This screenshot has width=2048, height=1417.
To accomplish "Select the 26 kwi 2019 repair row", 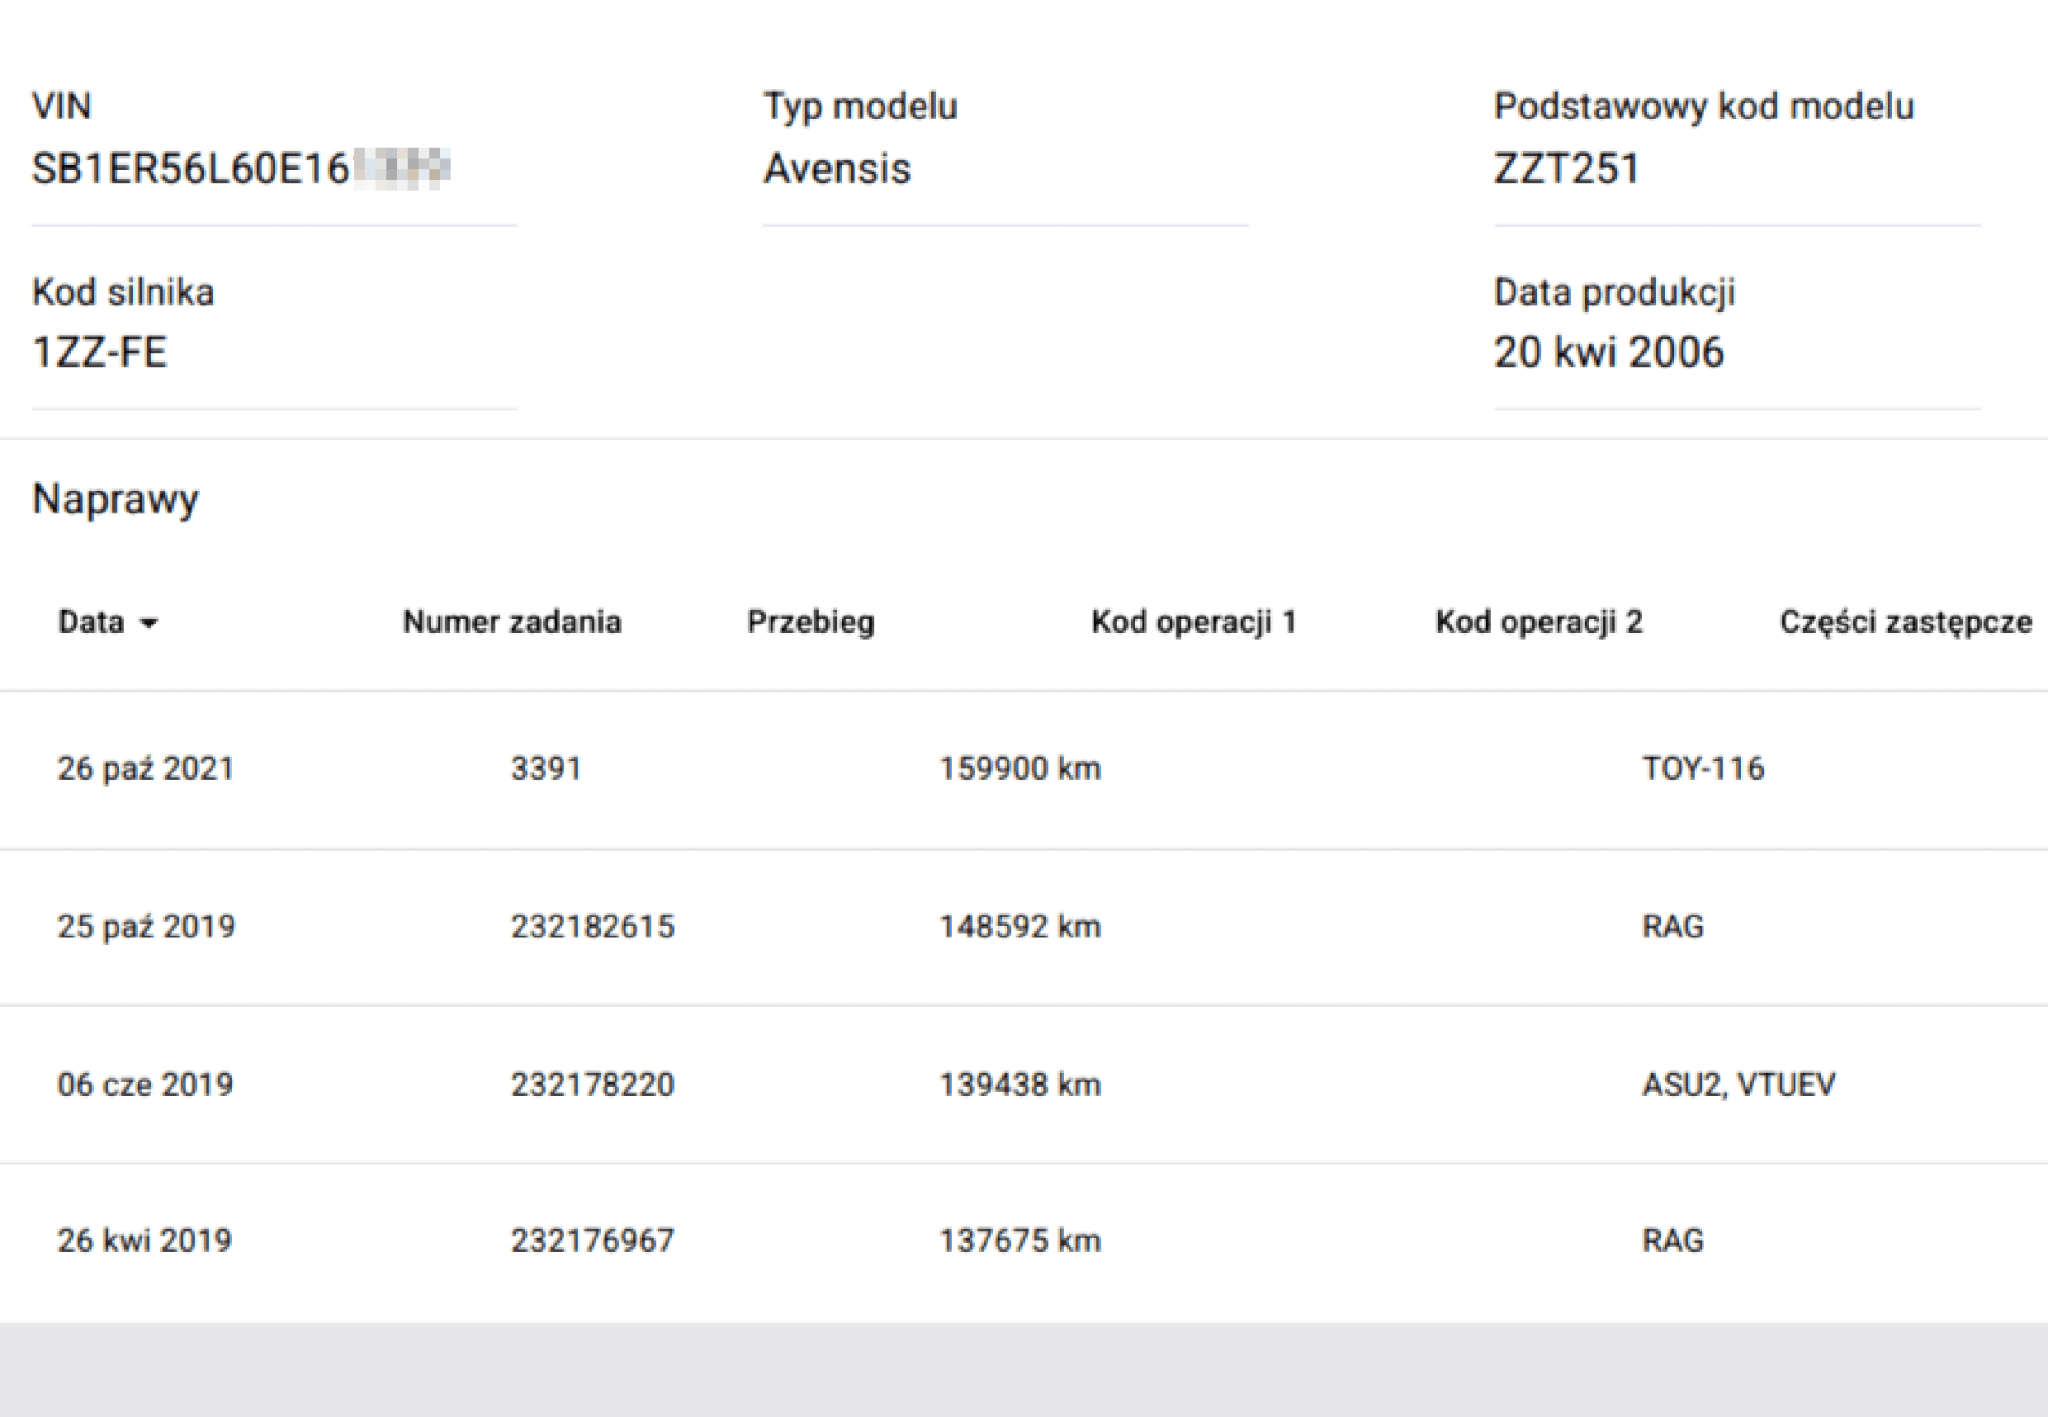I will click(146, 1240).
